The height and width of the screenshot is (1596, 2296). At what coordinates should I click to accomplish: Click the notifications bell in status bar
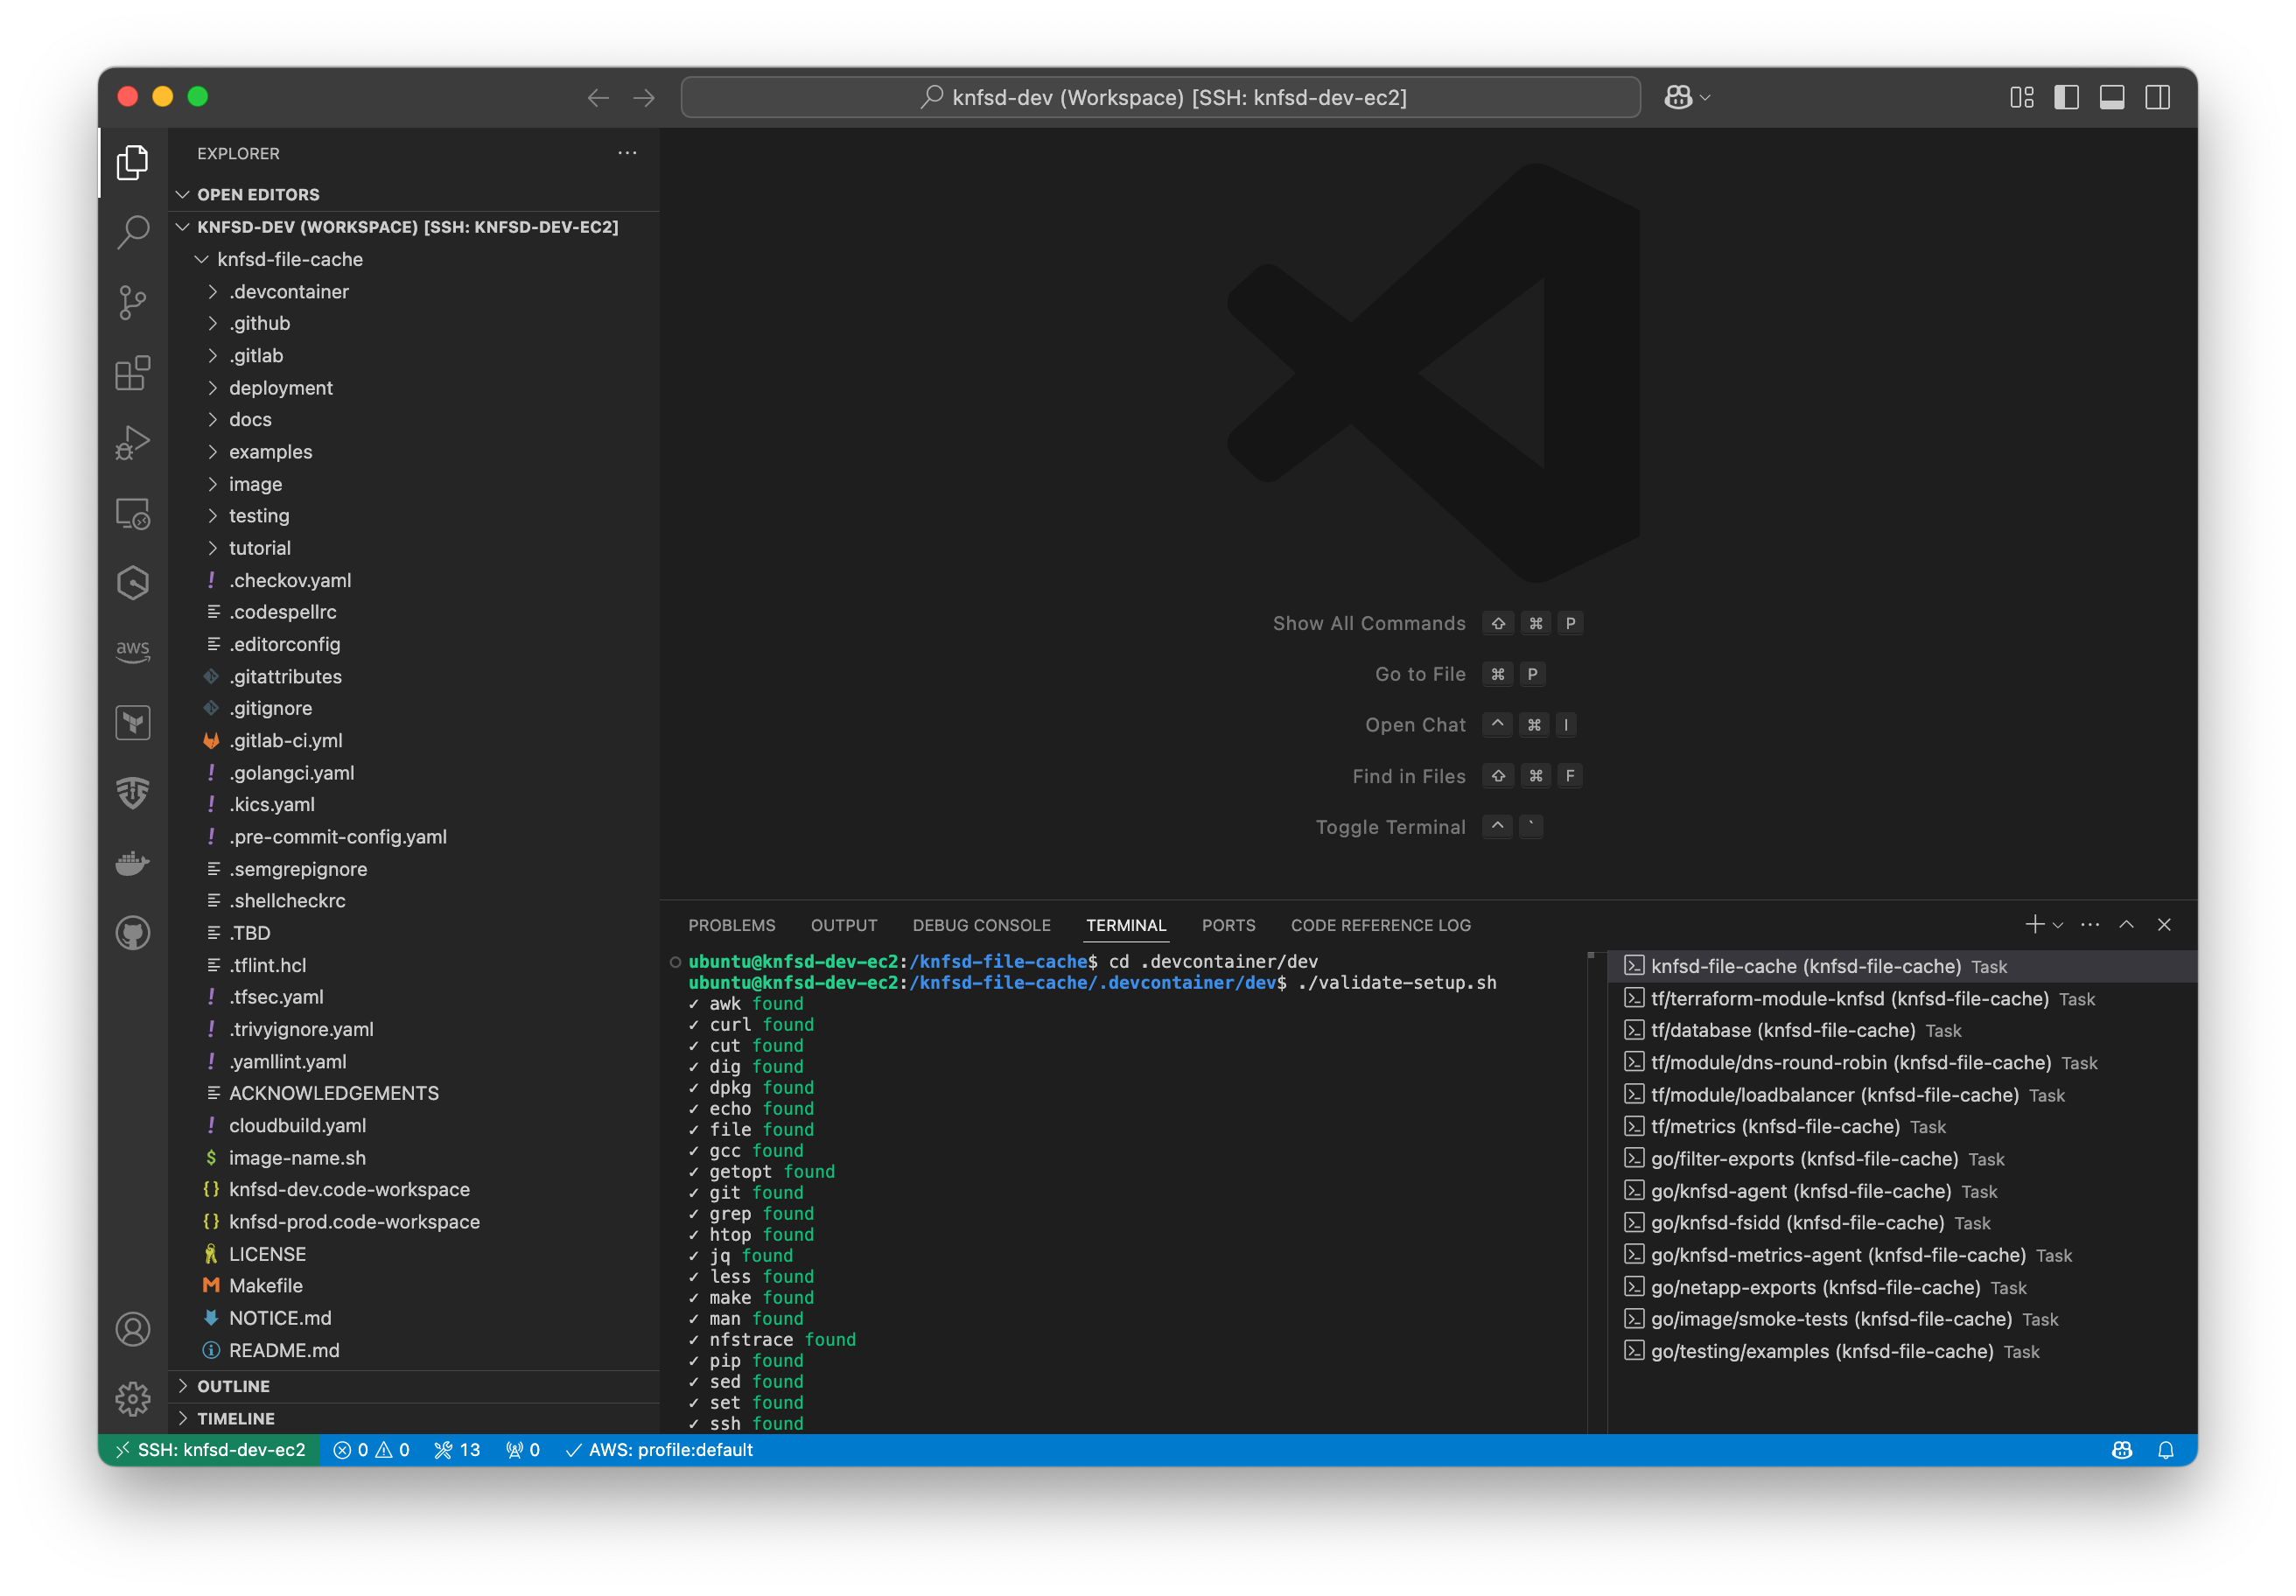[x=2165, y=1449]
